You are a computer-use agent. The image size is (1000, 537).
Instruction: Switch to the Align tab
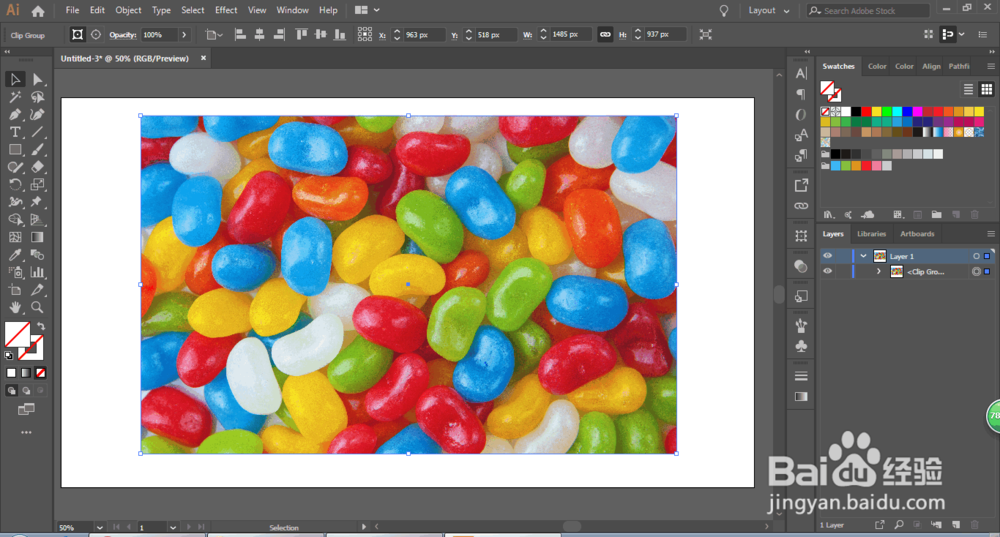coord(931,66)
